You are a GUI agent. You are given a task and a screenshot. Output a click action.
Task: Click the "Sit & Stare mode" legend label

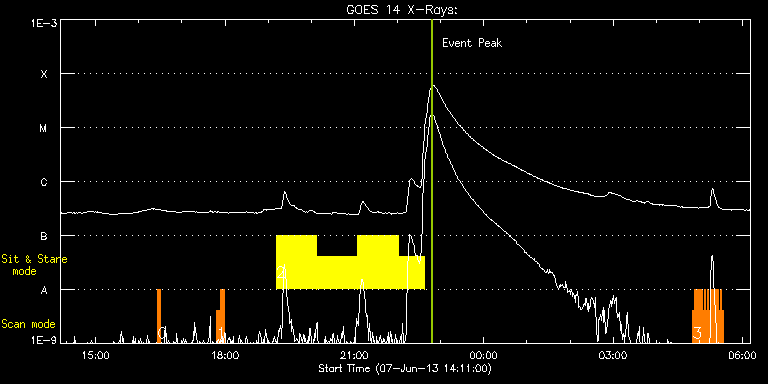coord(34,265)
